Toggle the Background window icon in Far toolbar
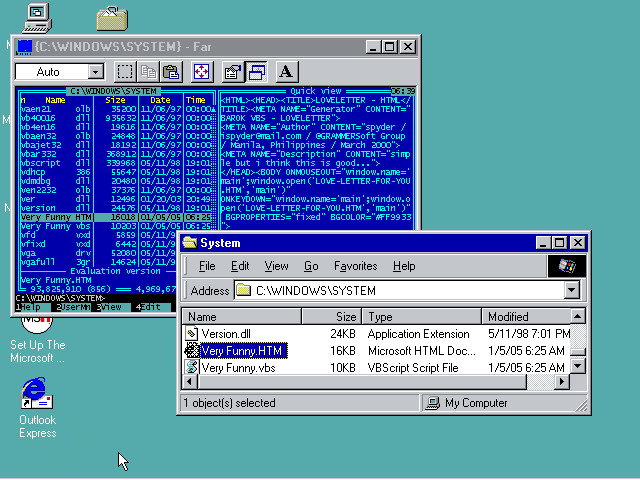Image resolution: width=640 pixels, height=480 pixels. point(256,72)
